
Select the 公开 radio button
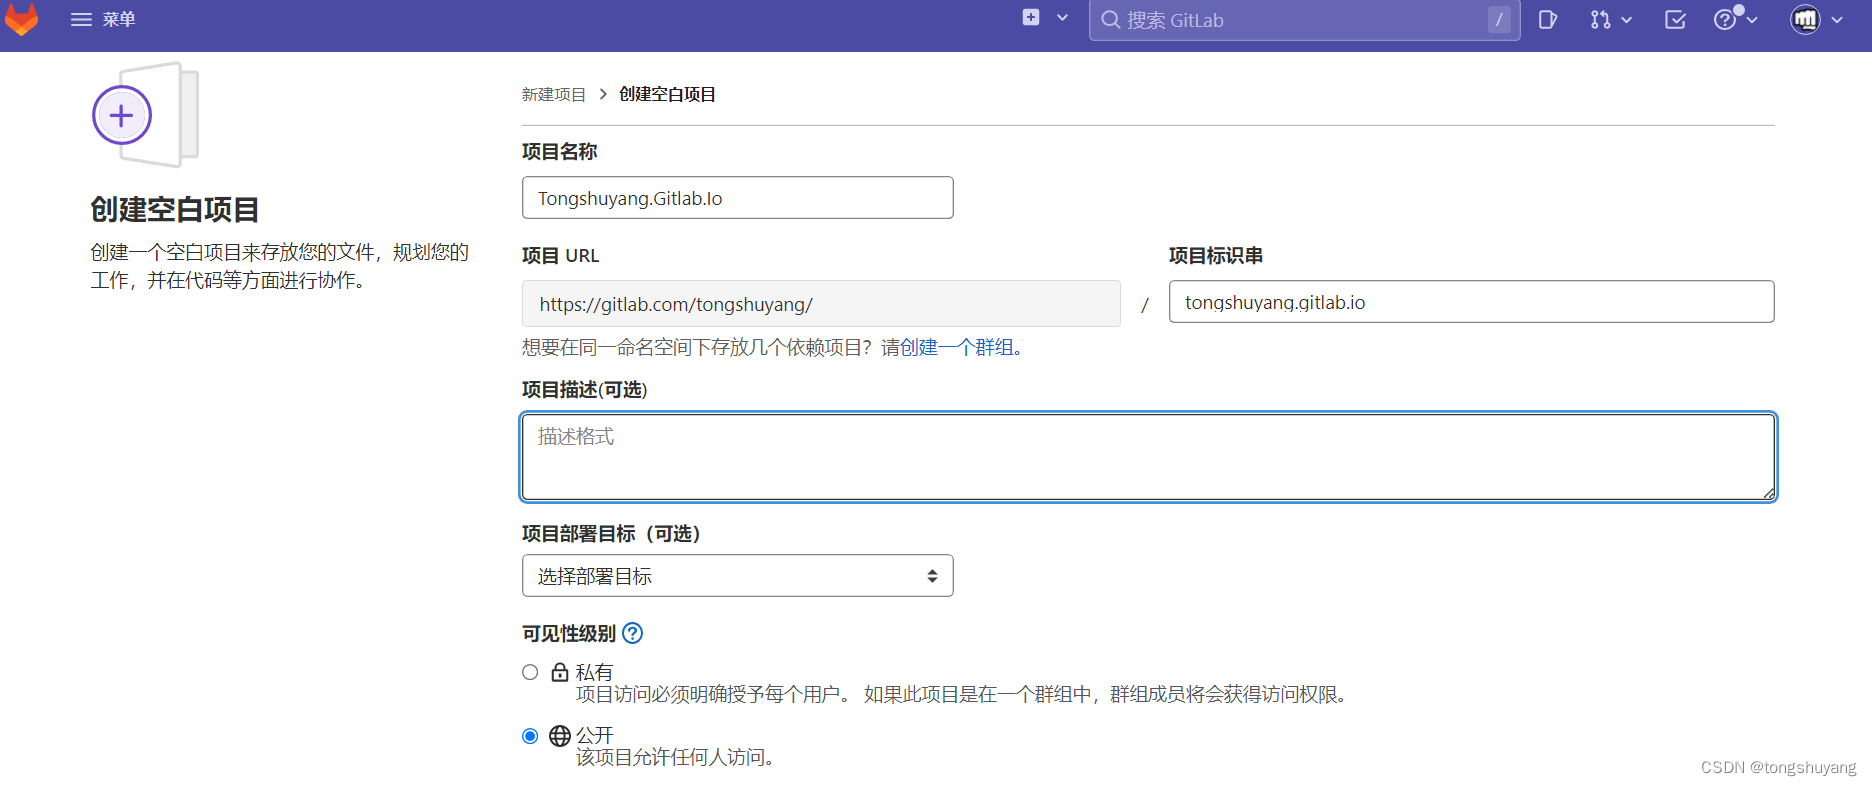[530, 736]
